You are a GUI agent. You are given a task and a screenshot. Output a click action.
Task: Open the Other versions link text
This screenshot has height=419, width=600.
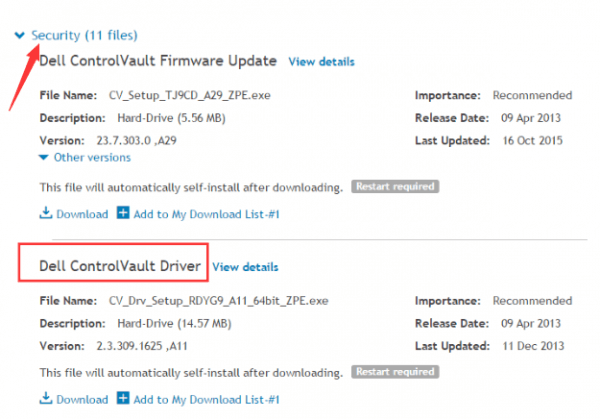point(92,157)
